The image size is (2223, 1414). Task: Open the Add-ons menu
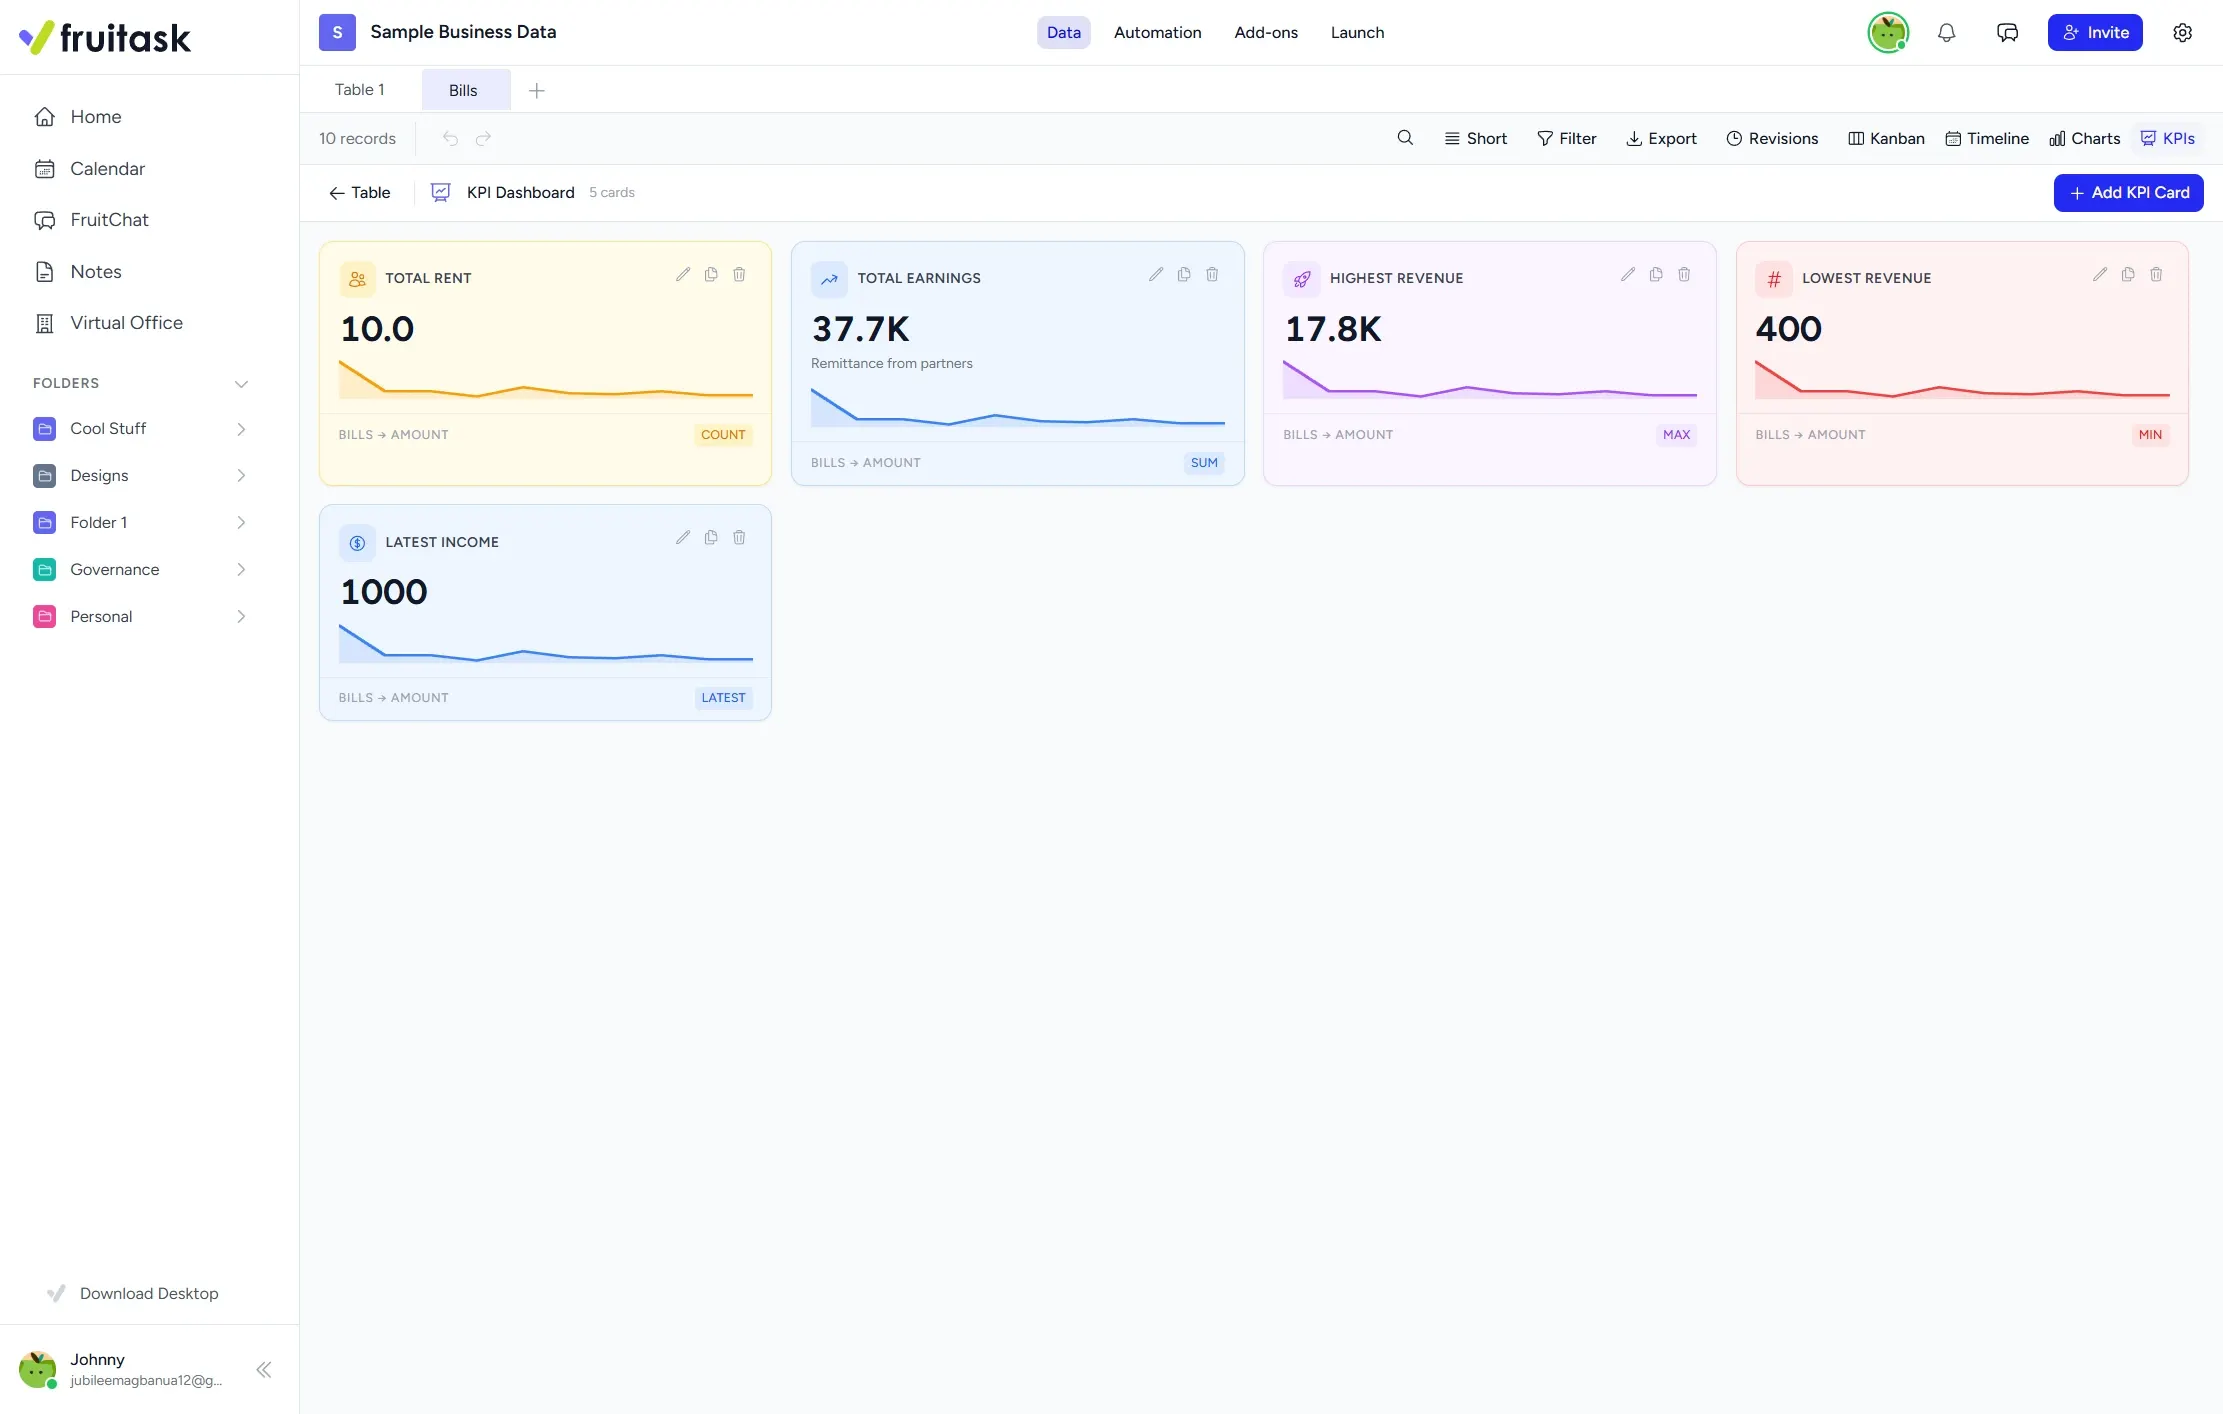[x=1266, y=32]
